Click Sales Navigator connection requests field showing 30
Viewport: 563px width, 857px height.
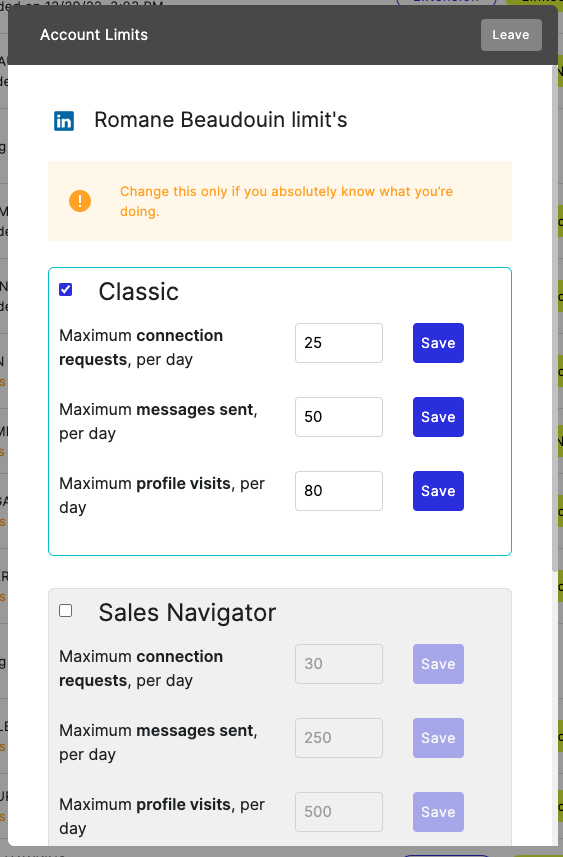coord(339,664)
